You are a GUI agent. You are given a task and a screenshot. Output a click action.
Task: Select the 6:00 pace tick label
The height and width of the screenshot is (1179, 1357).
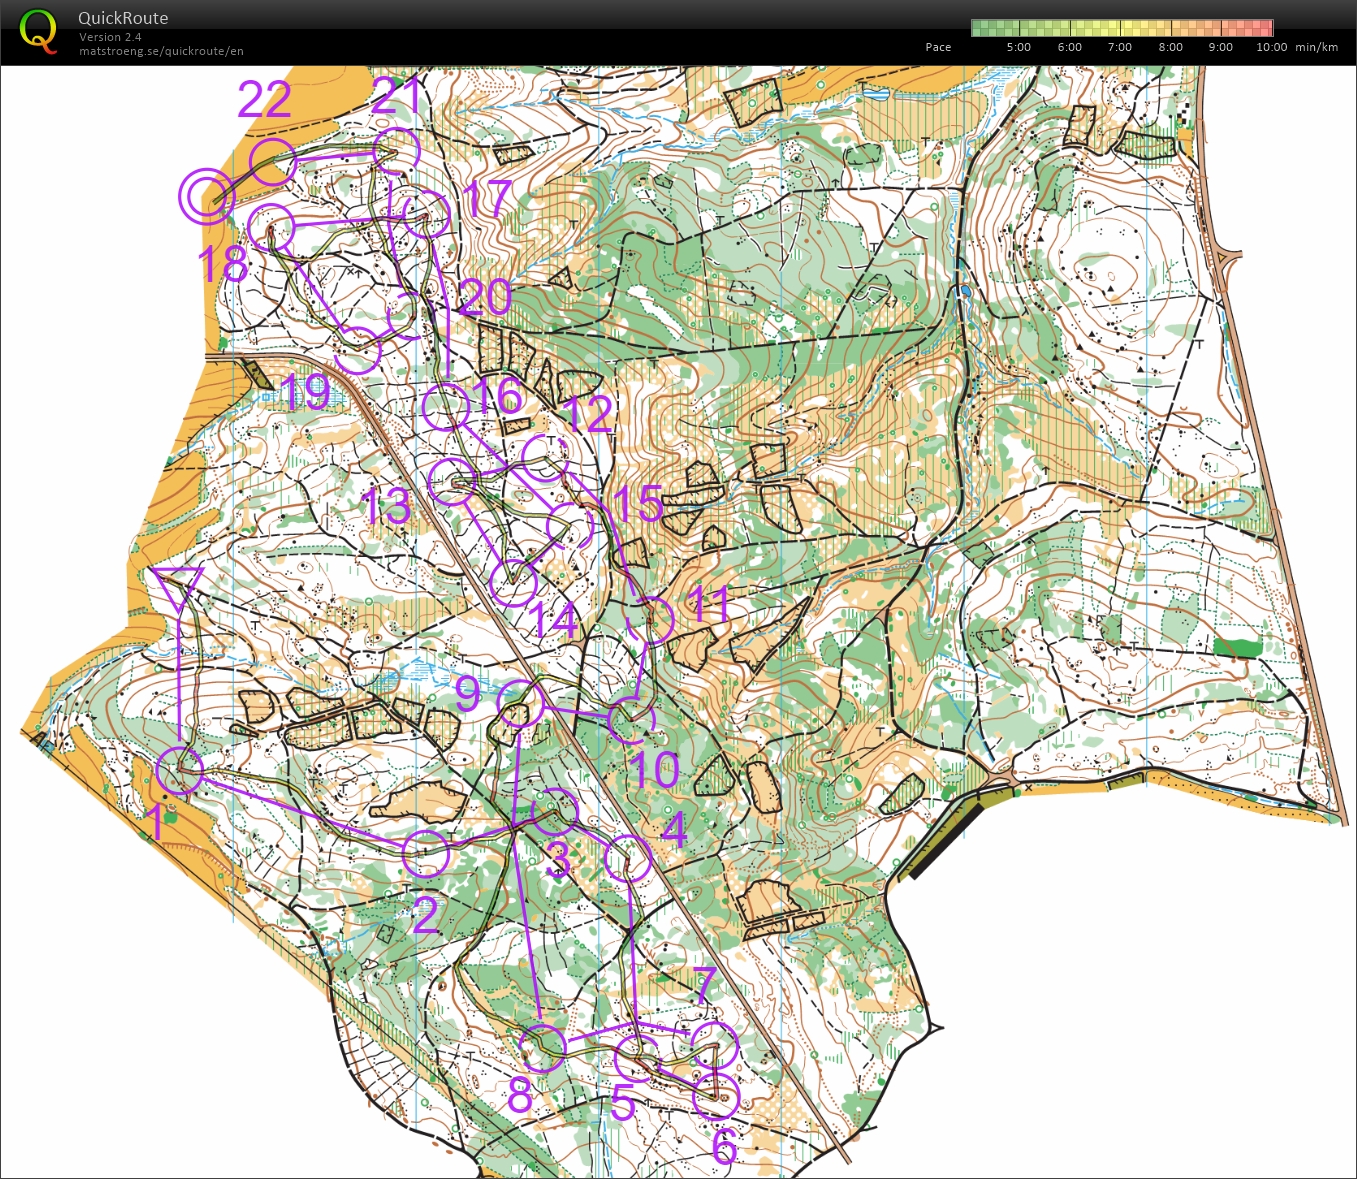[x=1069, y=47]
